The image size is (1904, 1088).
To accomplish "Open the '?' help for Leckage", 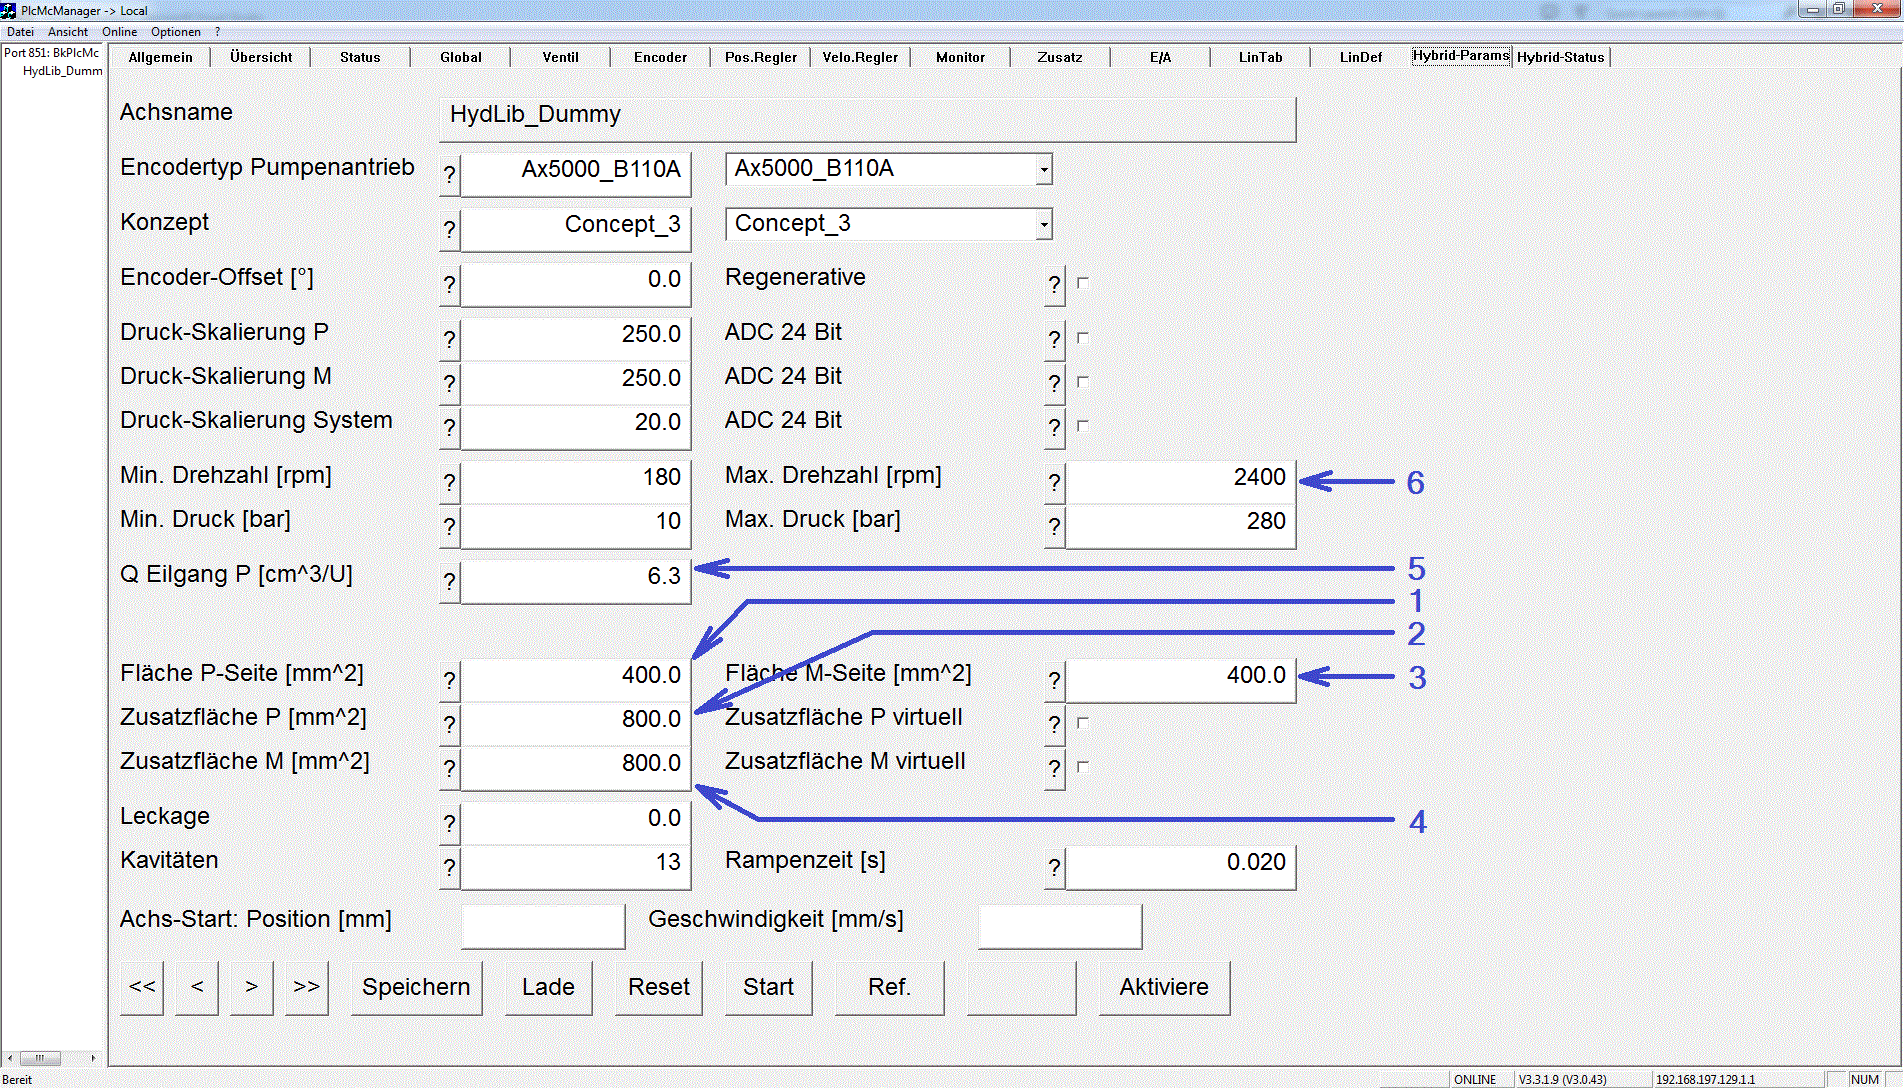I will click(450, 824).
